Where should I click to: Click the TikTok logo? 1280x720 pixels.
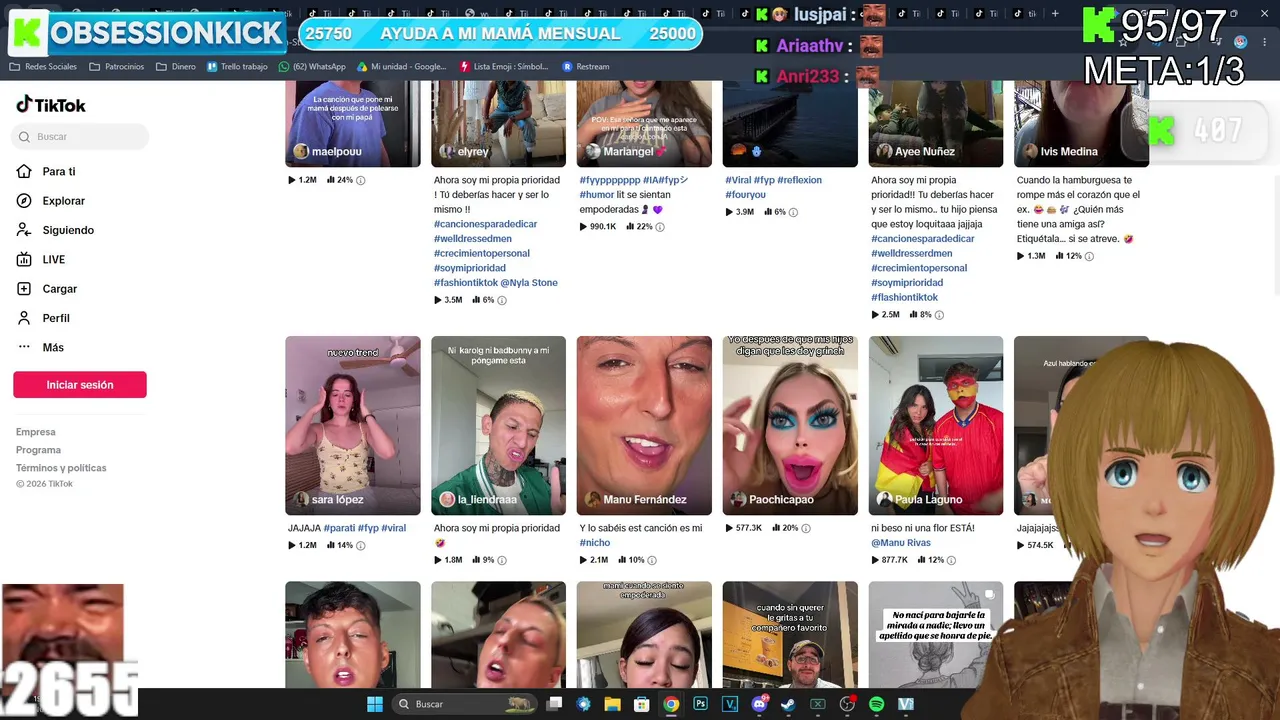(x=51, y=105)
